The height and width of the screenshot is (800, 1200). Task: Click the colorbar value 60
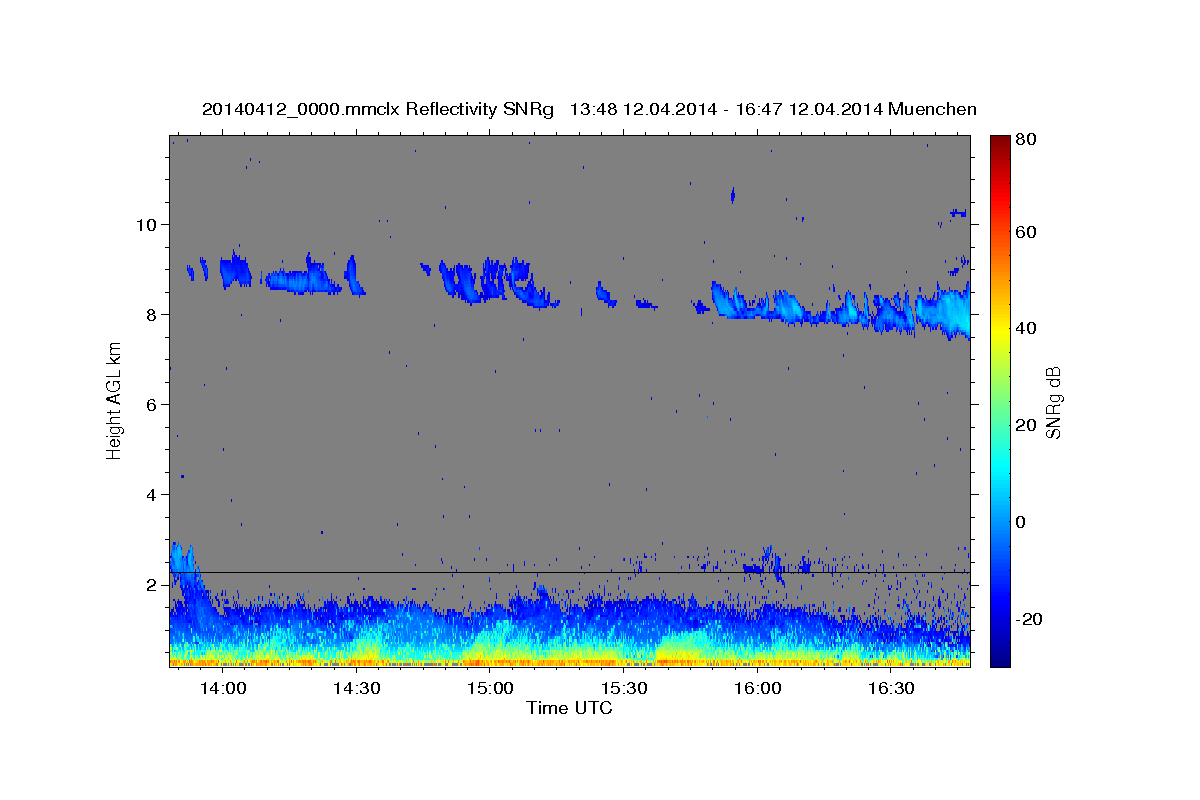[1025, 232]
